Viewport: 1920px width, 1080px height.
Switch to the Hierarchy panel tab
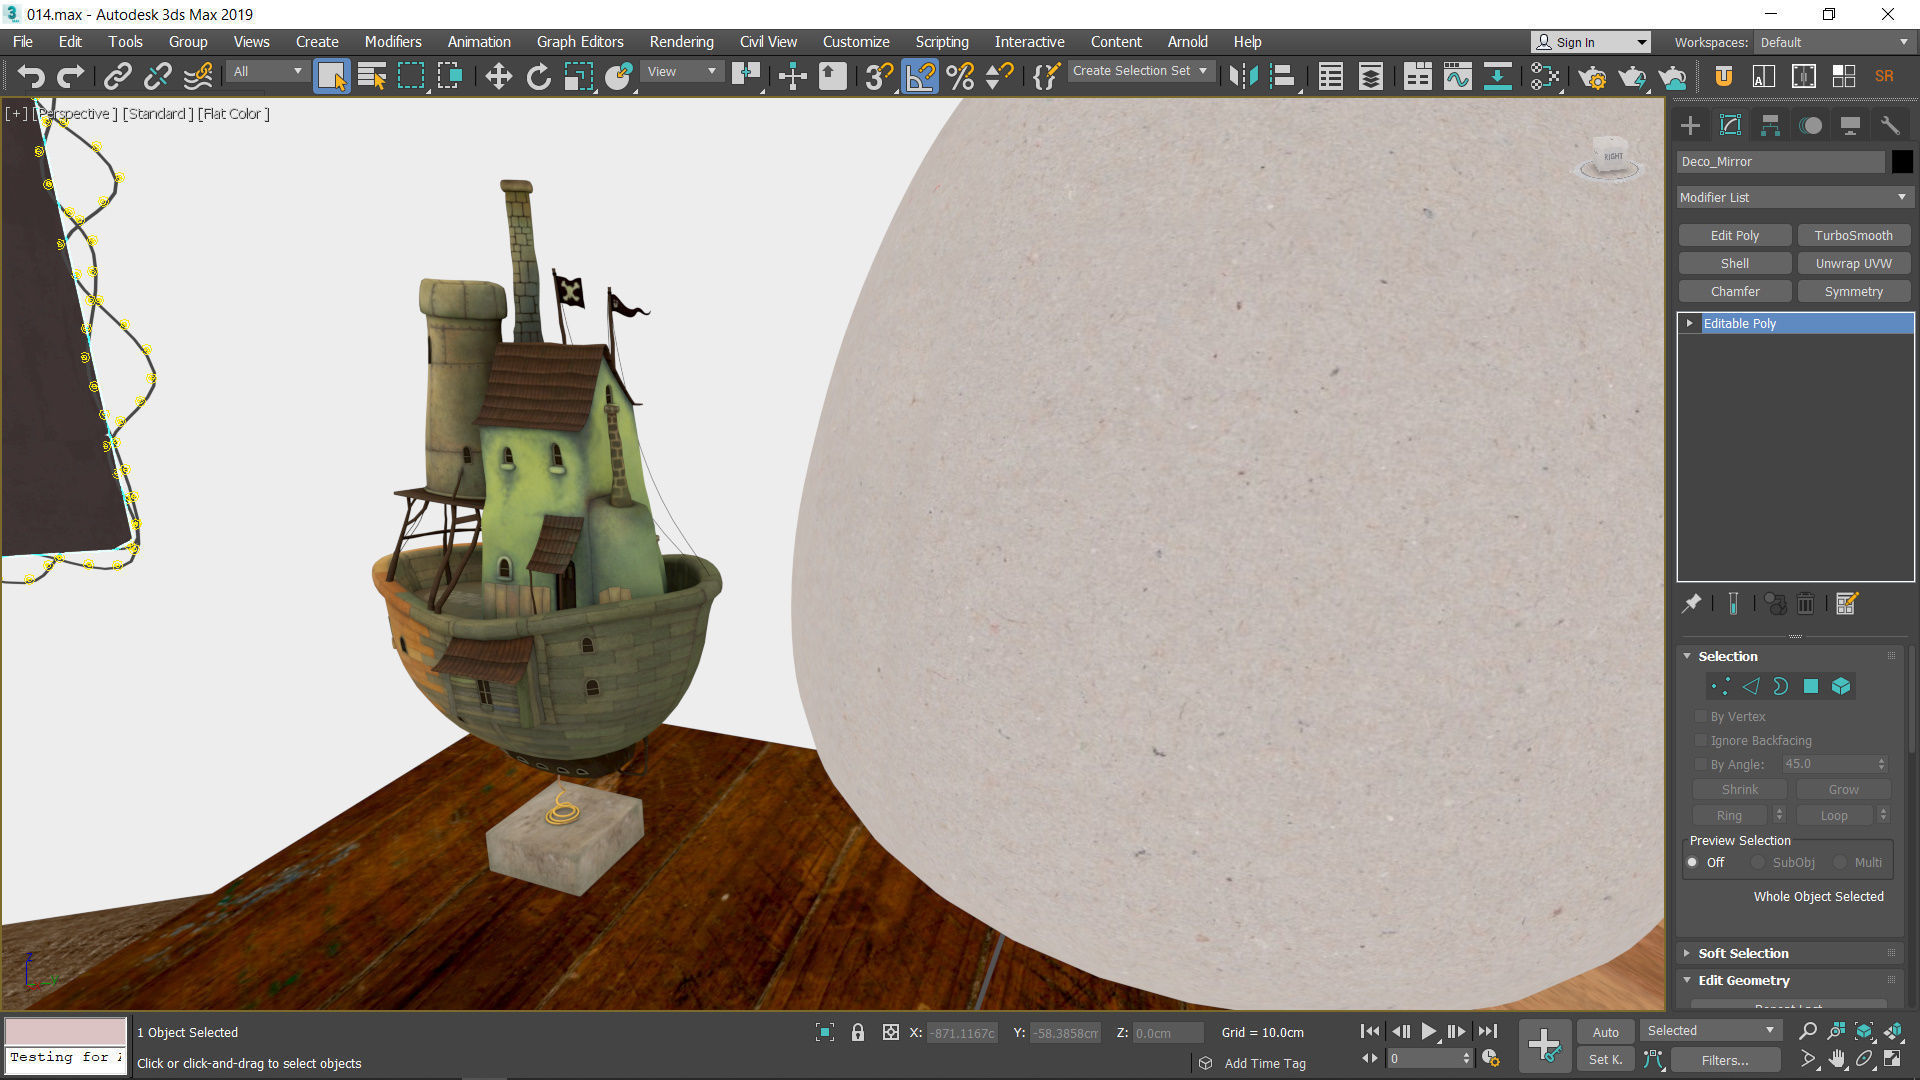pyautogui.click(x=1770, y=125)
